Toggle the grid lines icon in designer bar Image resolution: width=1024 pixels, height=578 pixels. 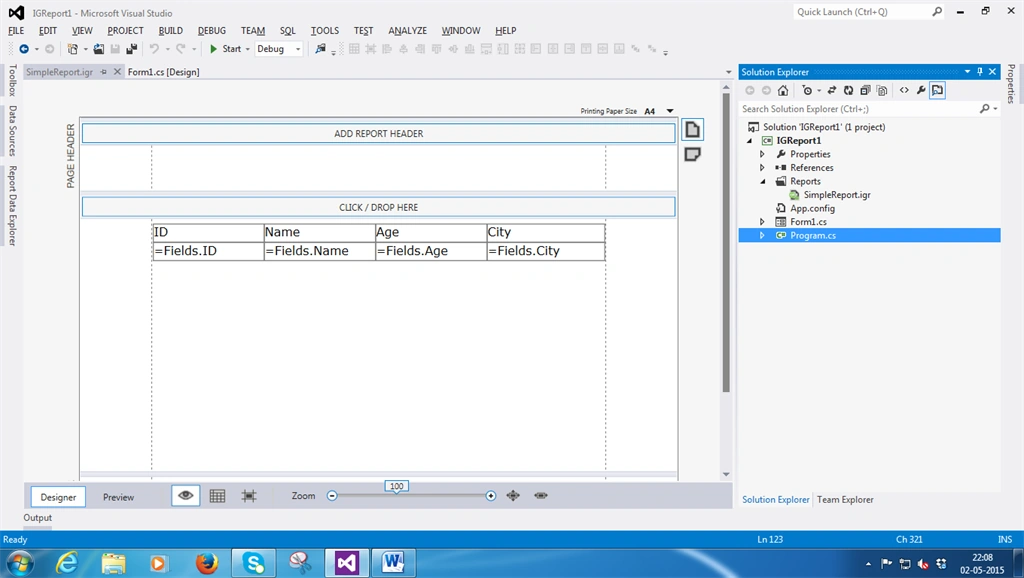[x=217, y=496]
